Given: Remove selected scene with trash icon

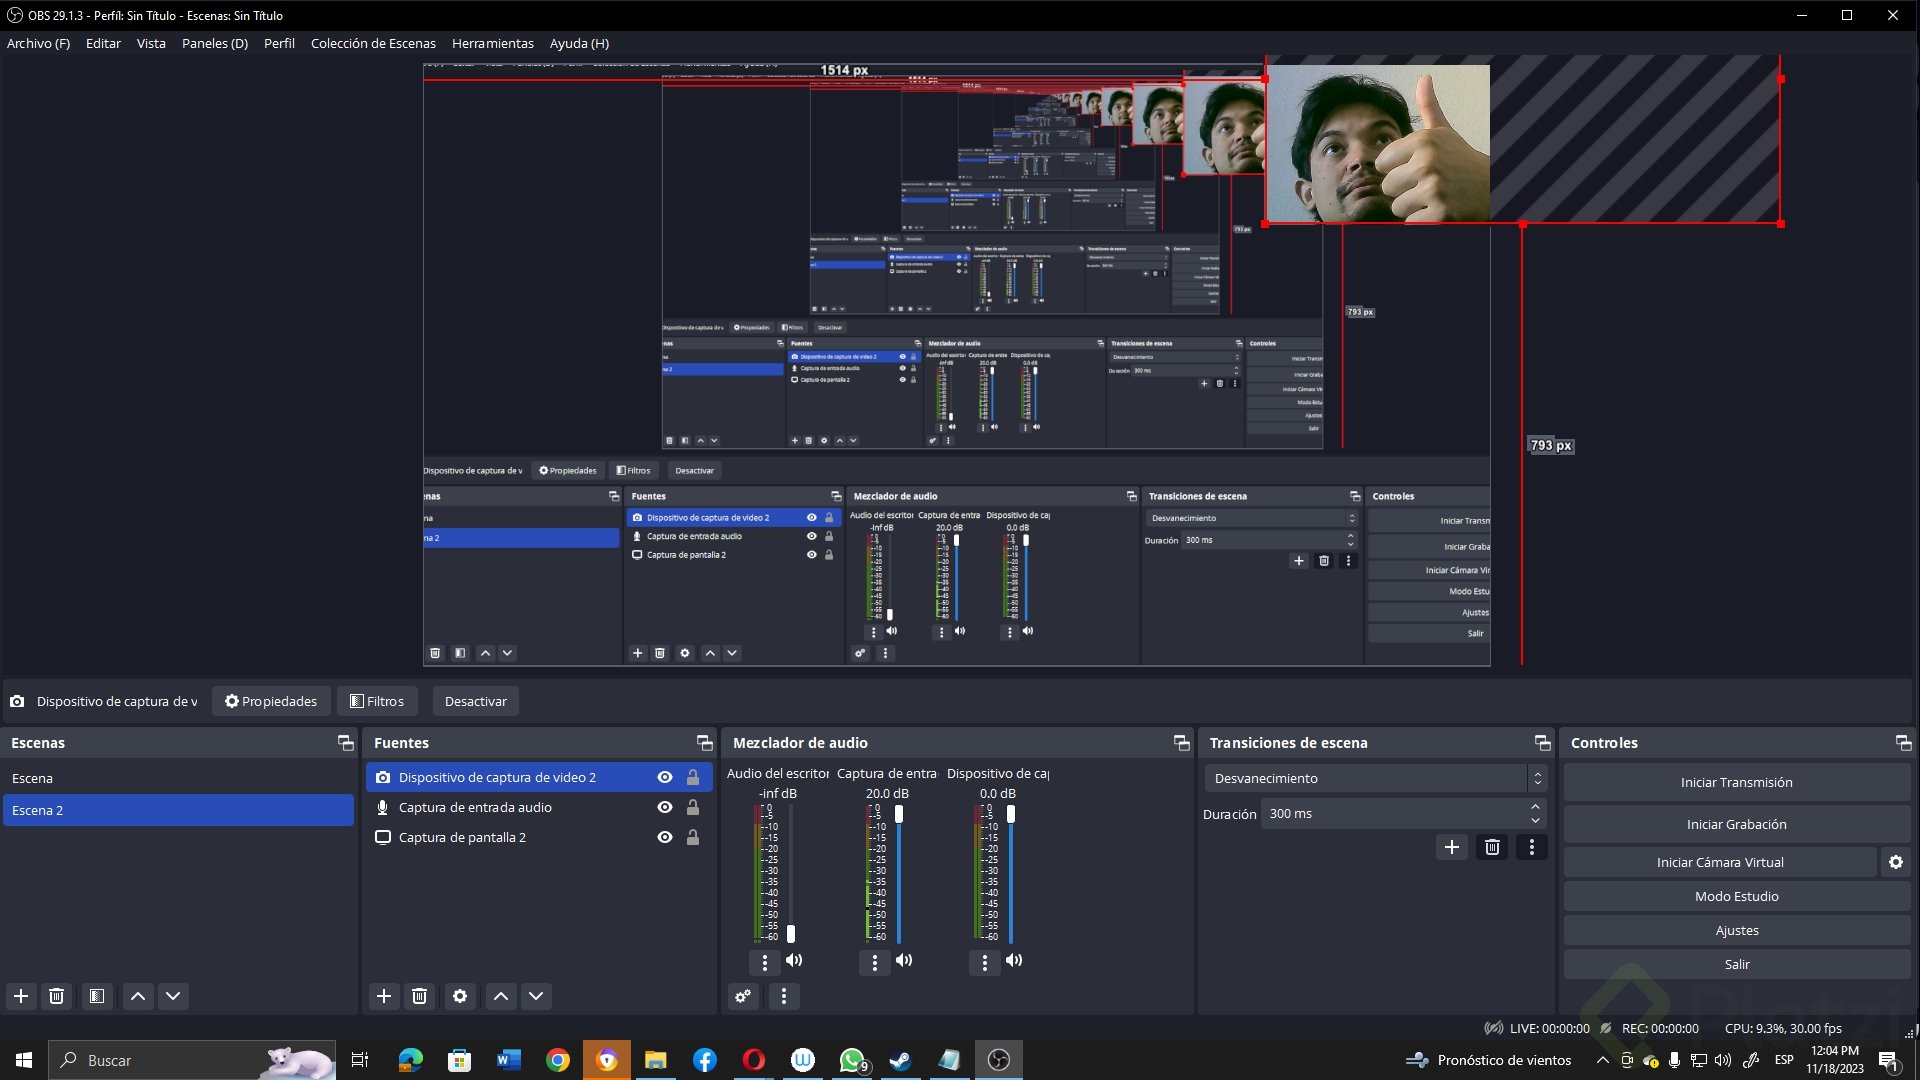Looking at the screenshot, I should tap(57, 996).
